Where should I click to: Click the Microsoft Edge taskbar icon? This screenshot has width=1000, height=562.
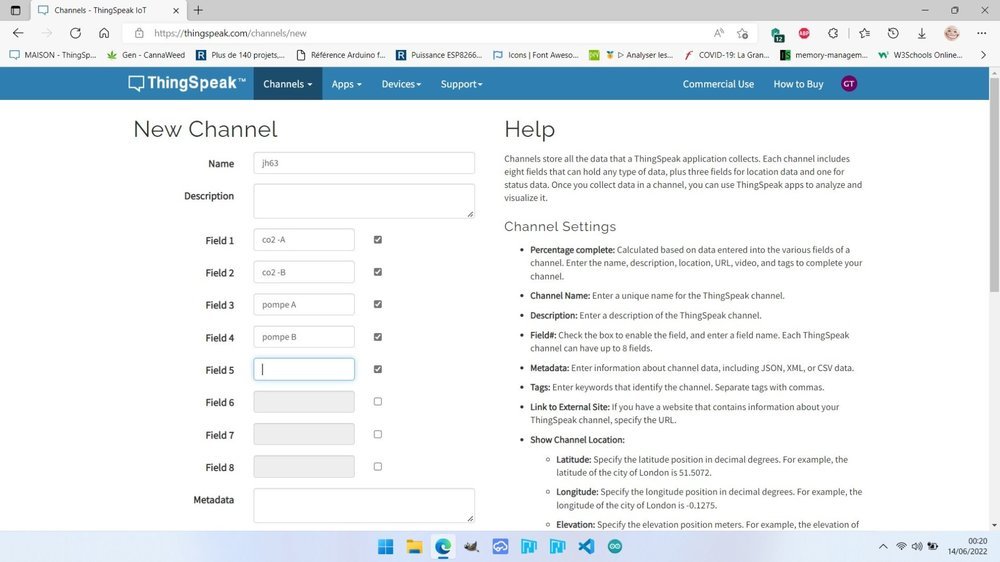pos(443,547)
